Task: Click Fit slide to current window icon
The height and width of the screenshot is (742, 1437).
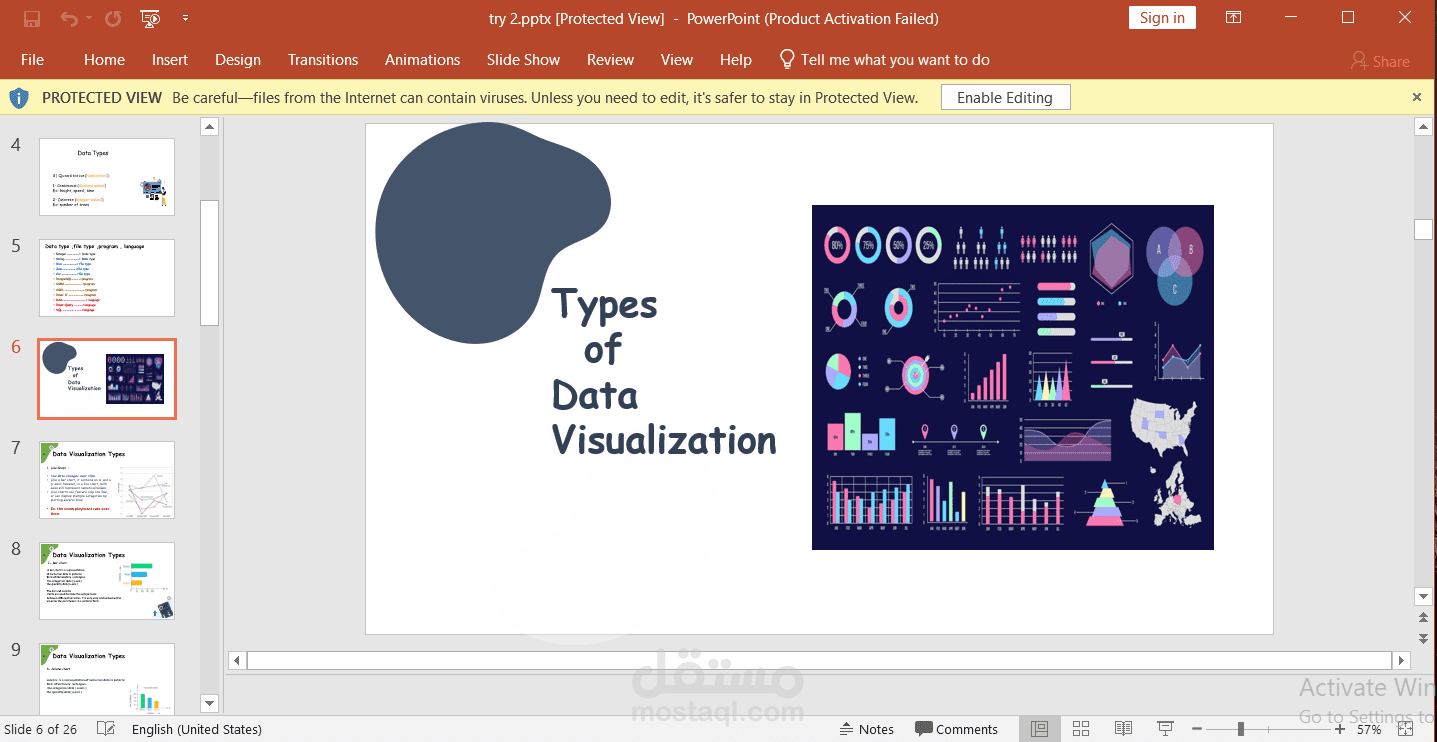Action: [x=1405, y=729]
